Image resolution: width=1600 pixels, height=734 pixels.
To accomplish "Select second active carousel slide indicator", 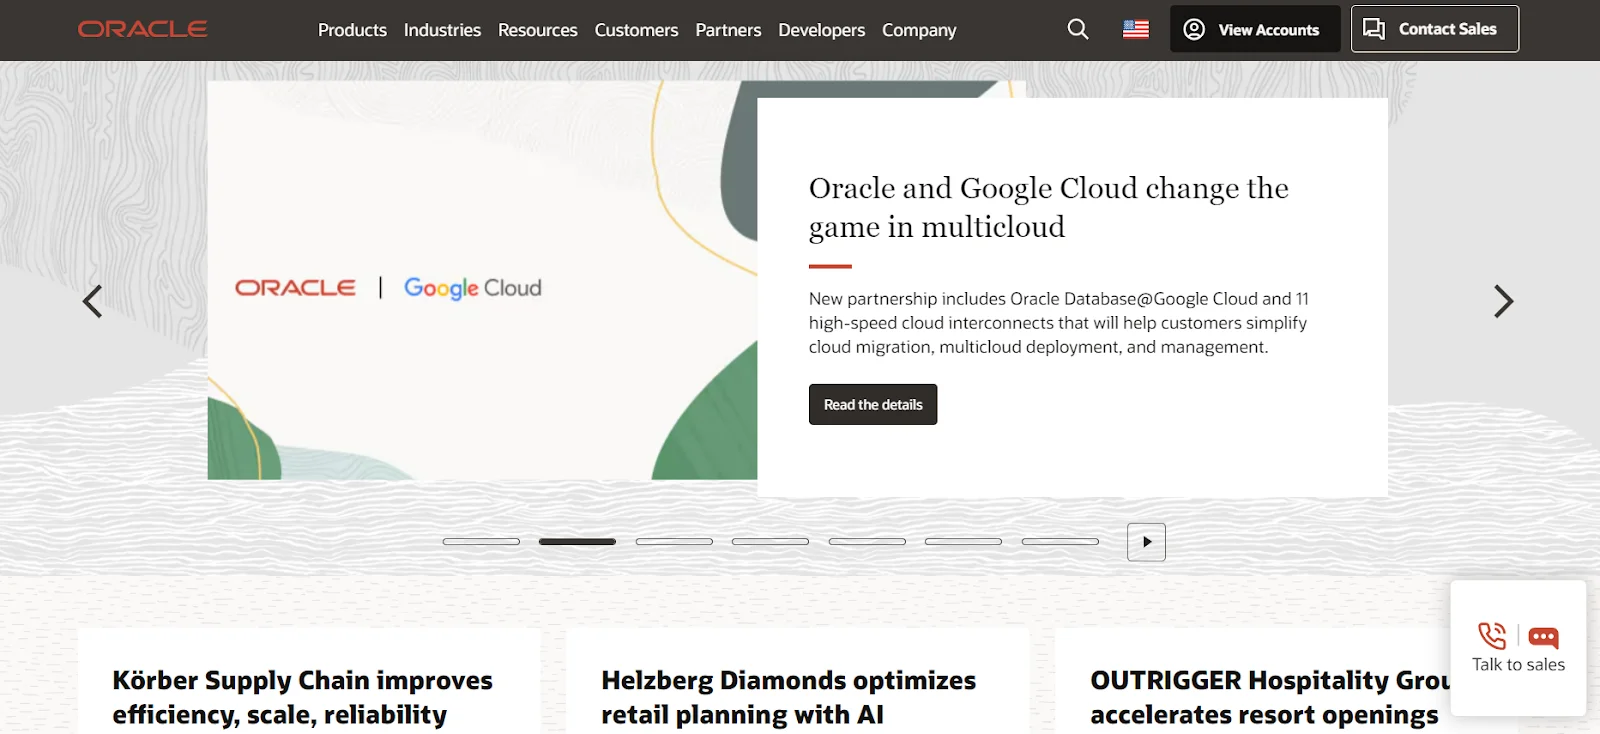I will pyautogui.click(x=577, y=541).
